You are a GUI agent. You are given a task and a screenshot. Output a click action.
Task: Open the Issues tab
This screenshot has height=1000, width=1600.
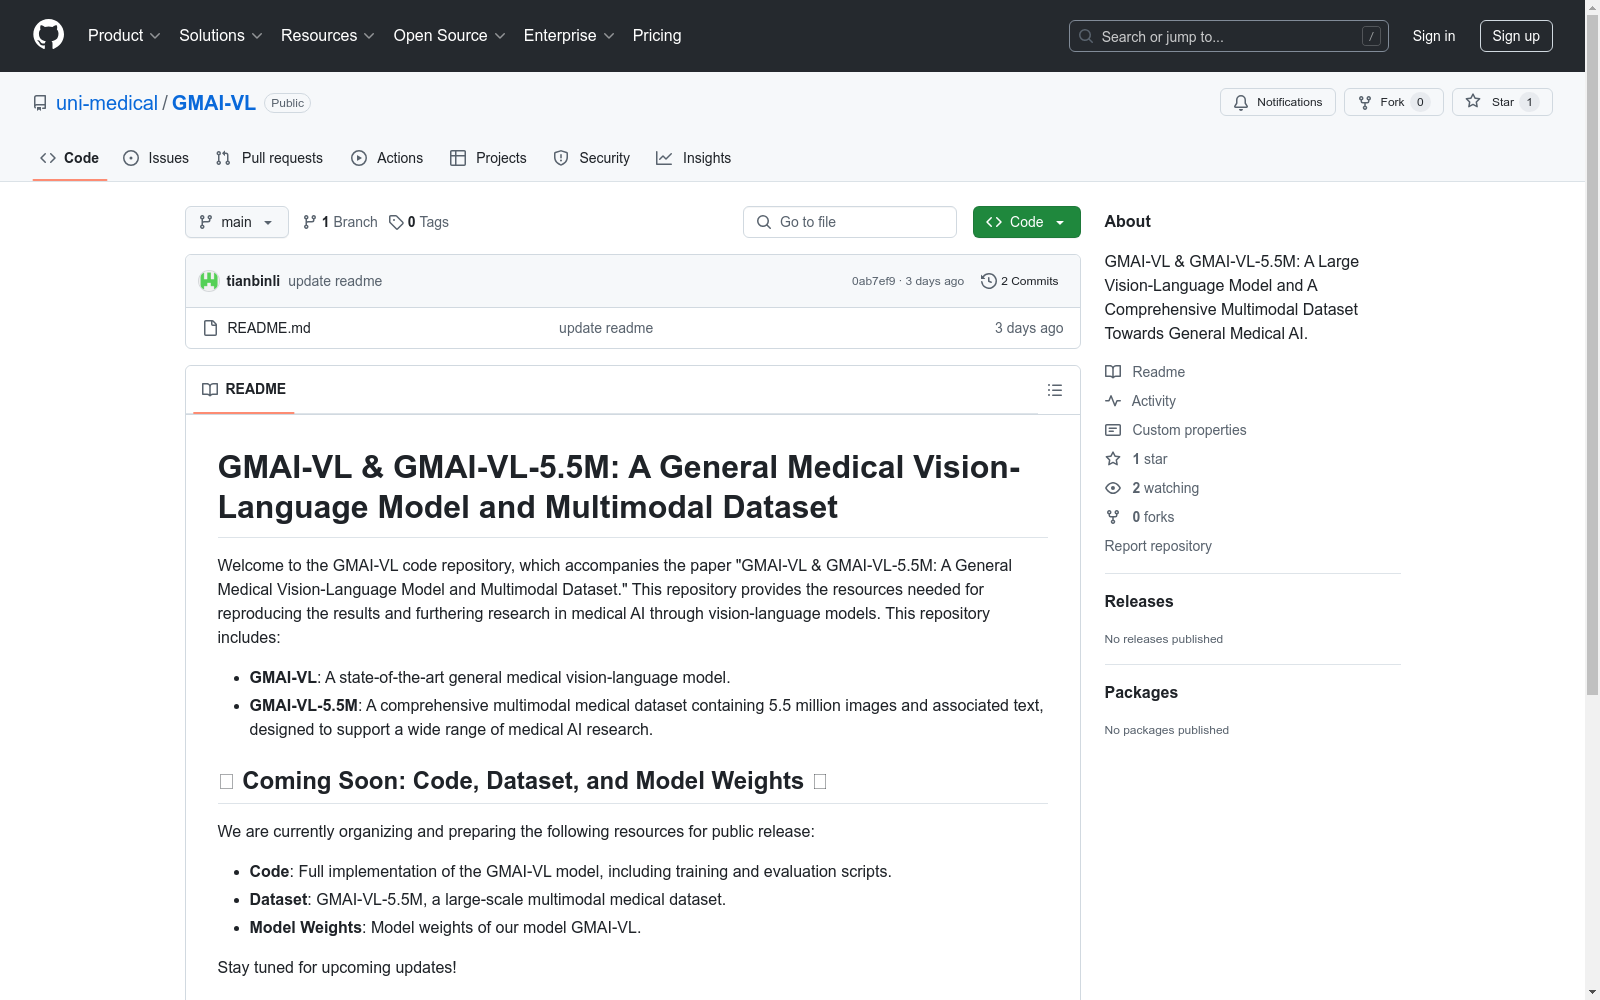pos(156,158)
